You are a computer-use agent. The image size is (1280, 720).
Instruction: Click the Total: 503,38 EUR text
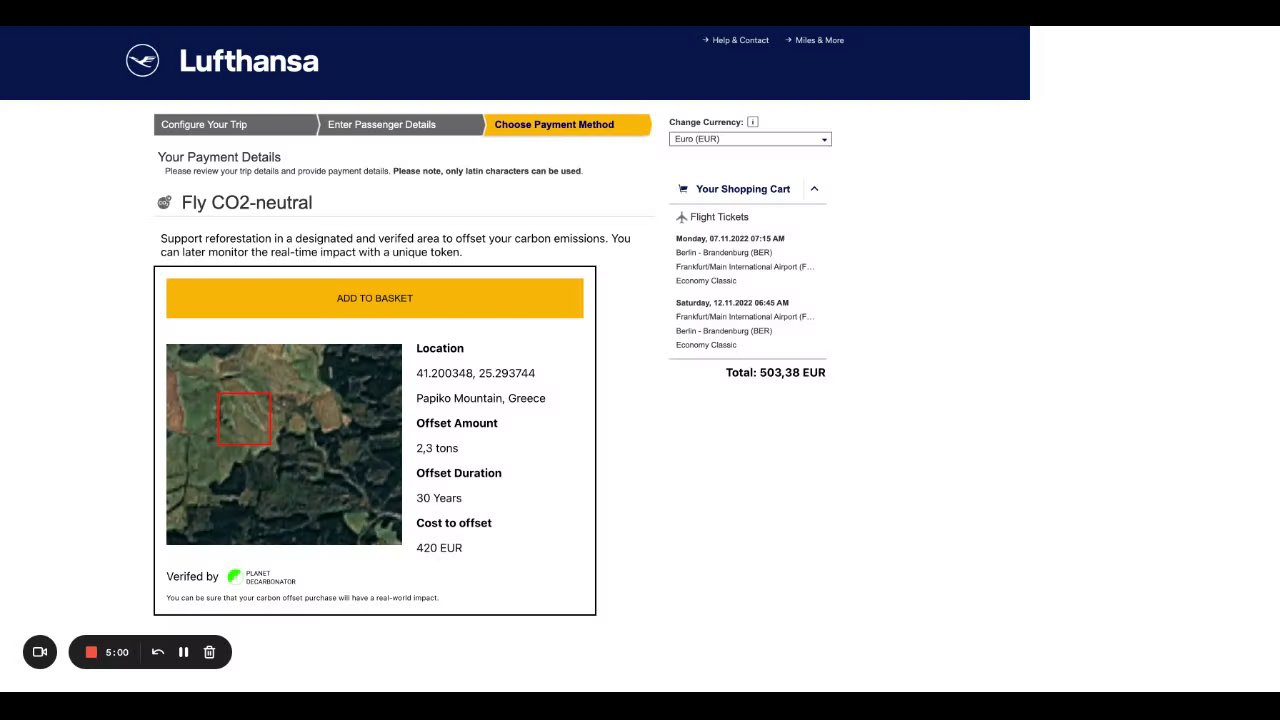click(776, 372)
